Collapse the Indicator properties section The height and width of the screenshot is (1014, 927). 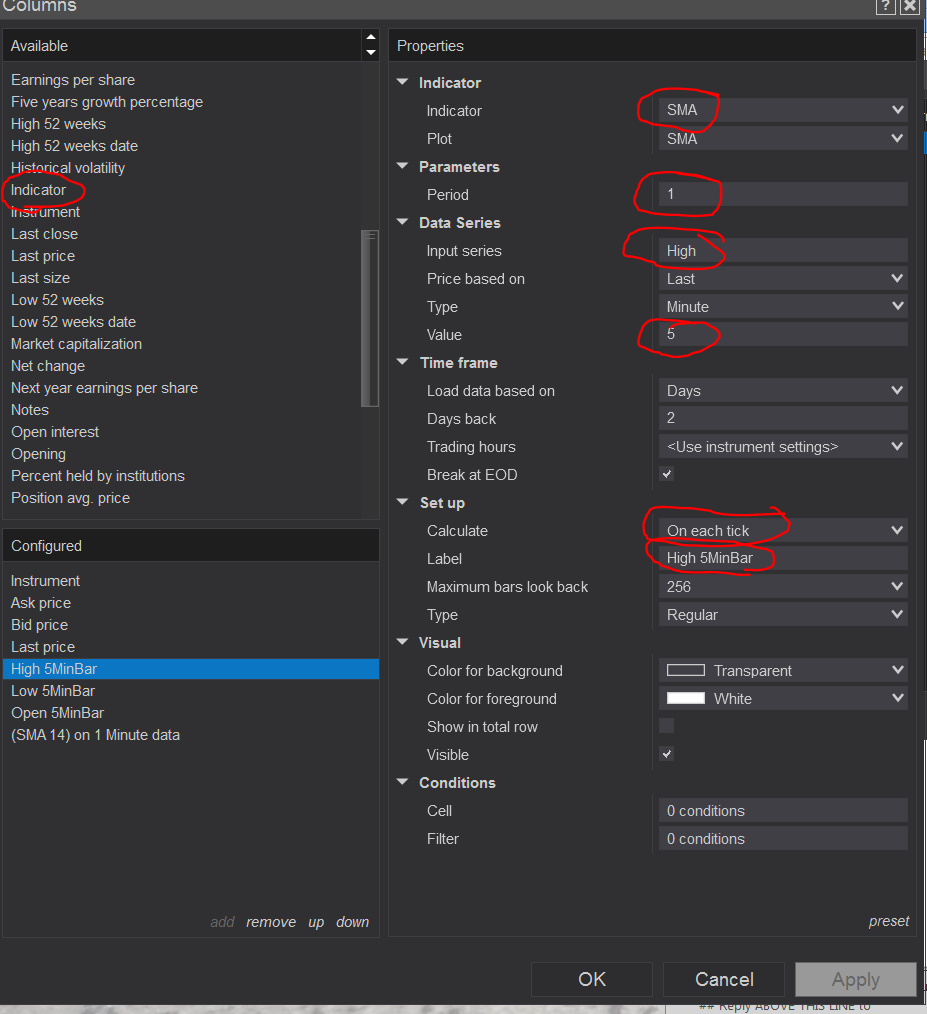click(403, 83)
